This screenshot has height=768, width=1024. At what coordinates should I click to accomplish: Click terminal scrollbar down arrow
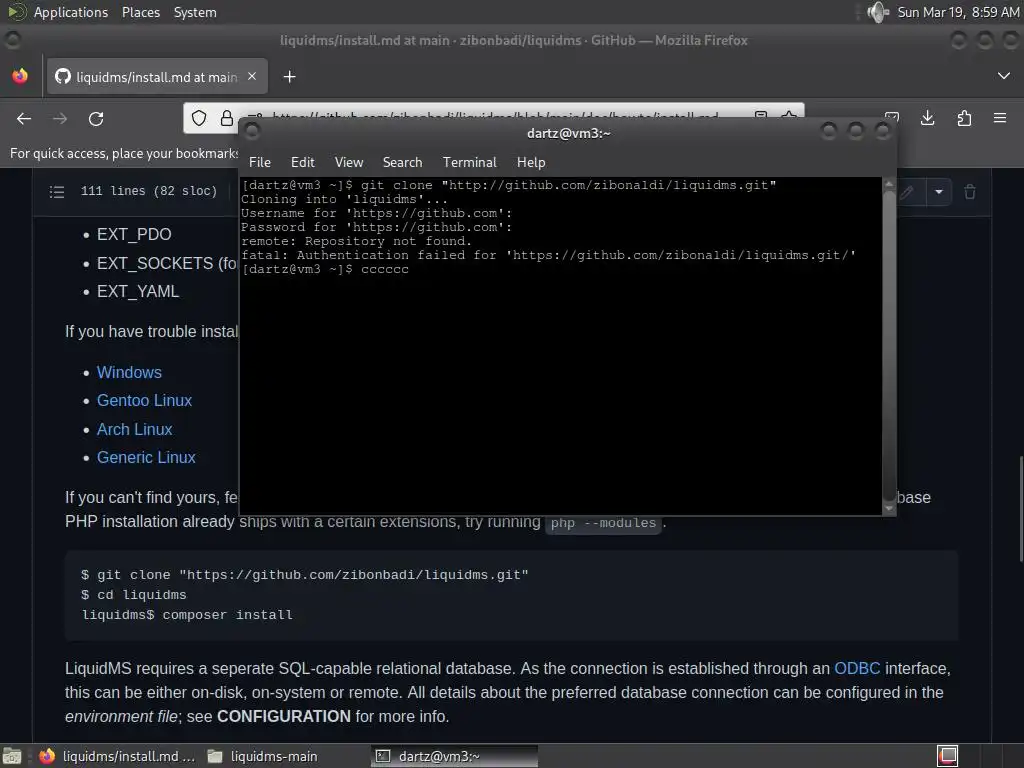(x=889, y=508)
